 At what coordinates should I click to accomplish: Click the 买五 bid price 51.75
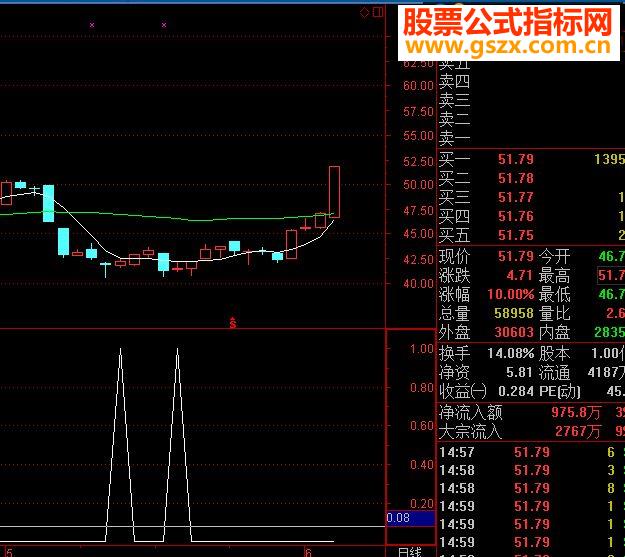click(516, 235)
